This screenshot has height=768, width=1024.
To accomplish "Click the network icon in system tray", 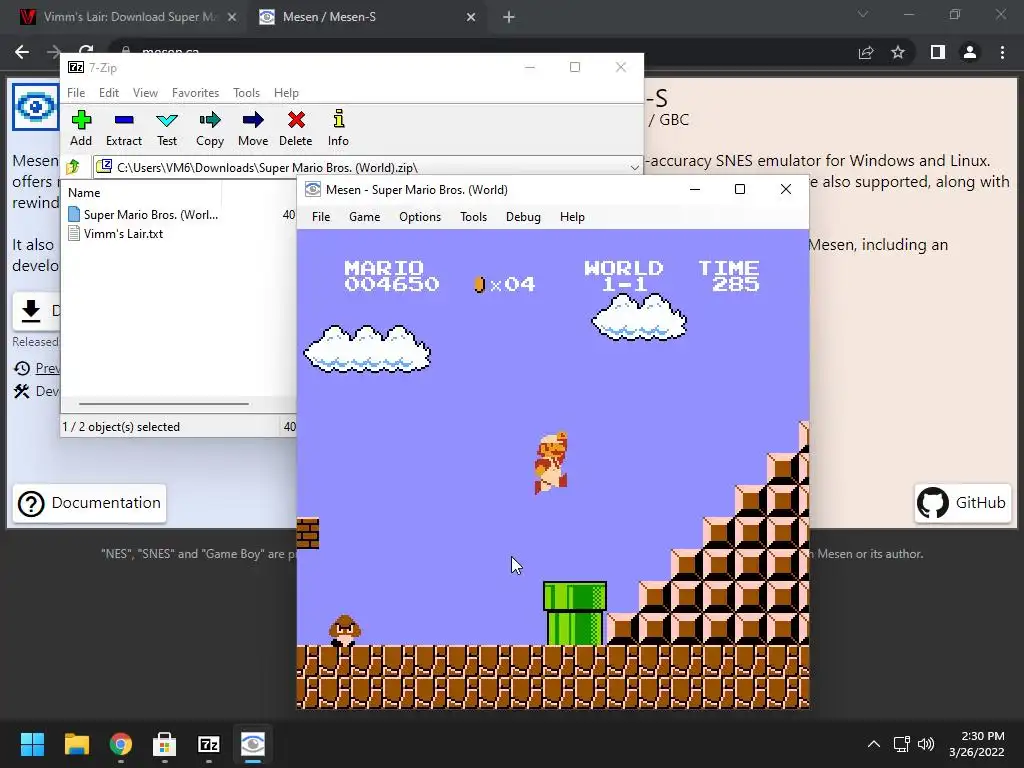I will tap(902, 744).
